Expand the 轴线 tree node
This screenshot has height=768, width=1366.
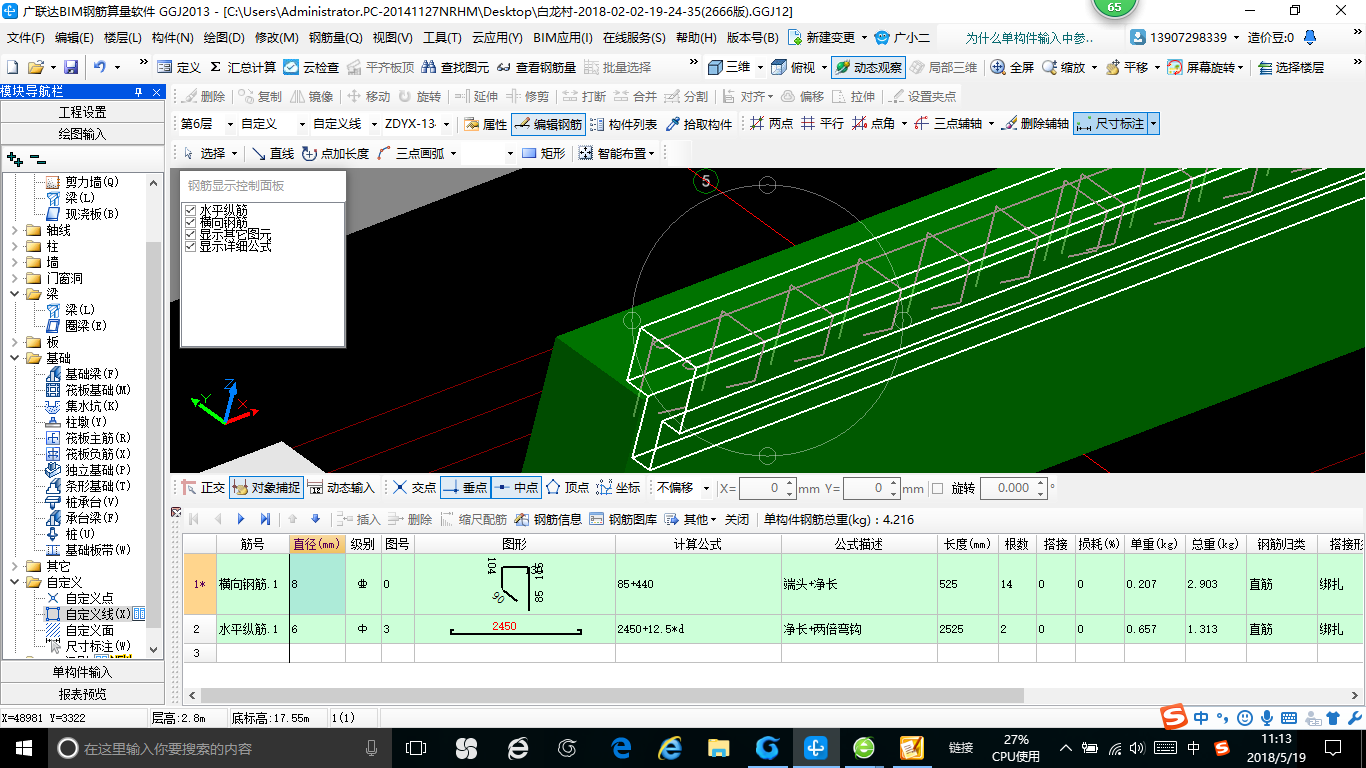(15, 230)
